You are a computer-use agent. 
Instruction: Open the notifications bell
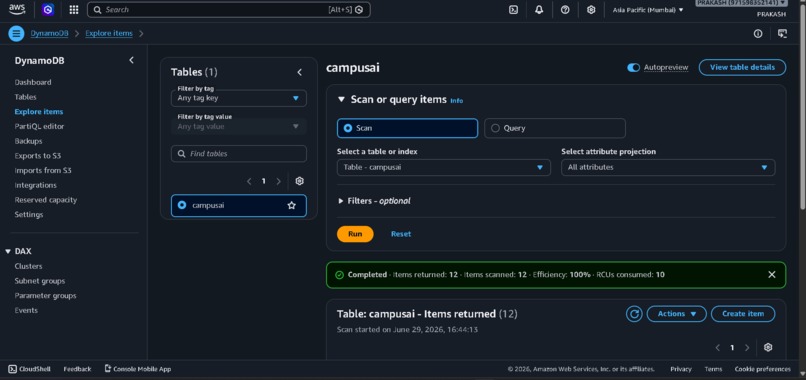pos(539,9)
